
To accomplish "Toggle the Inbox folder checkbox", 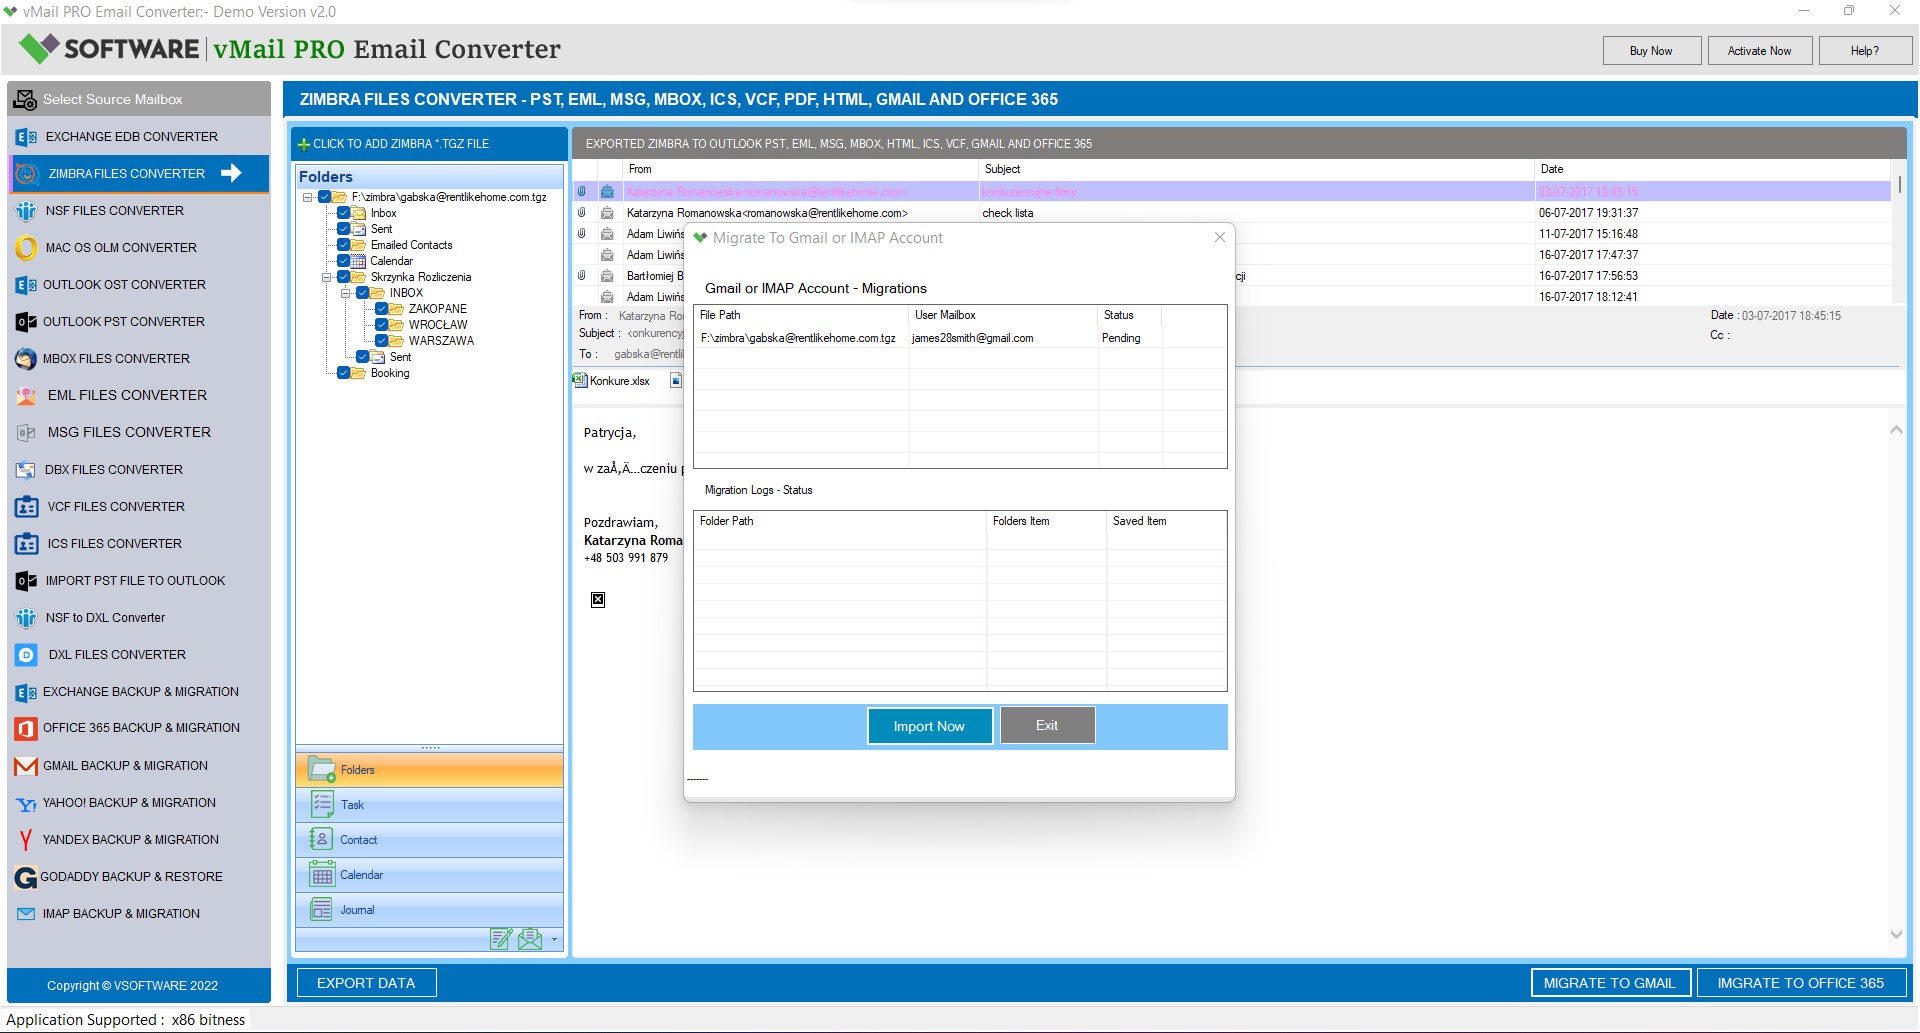I will click(344, 213).
